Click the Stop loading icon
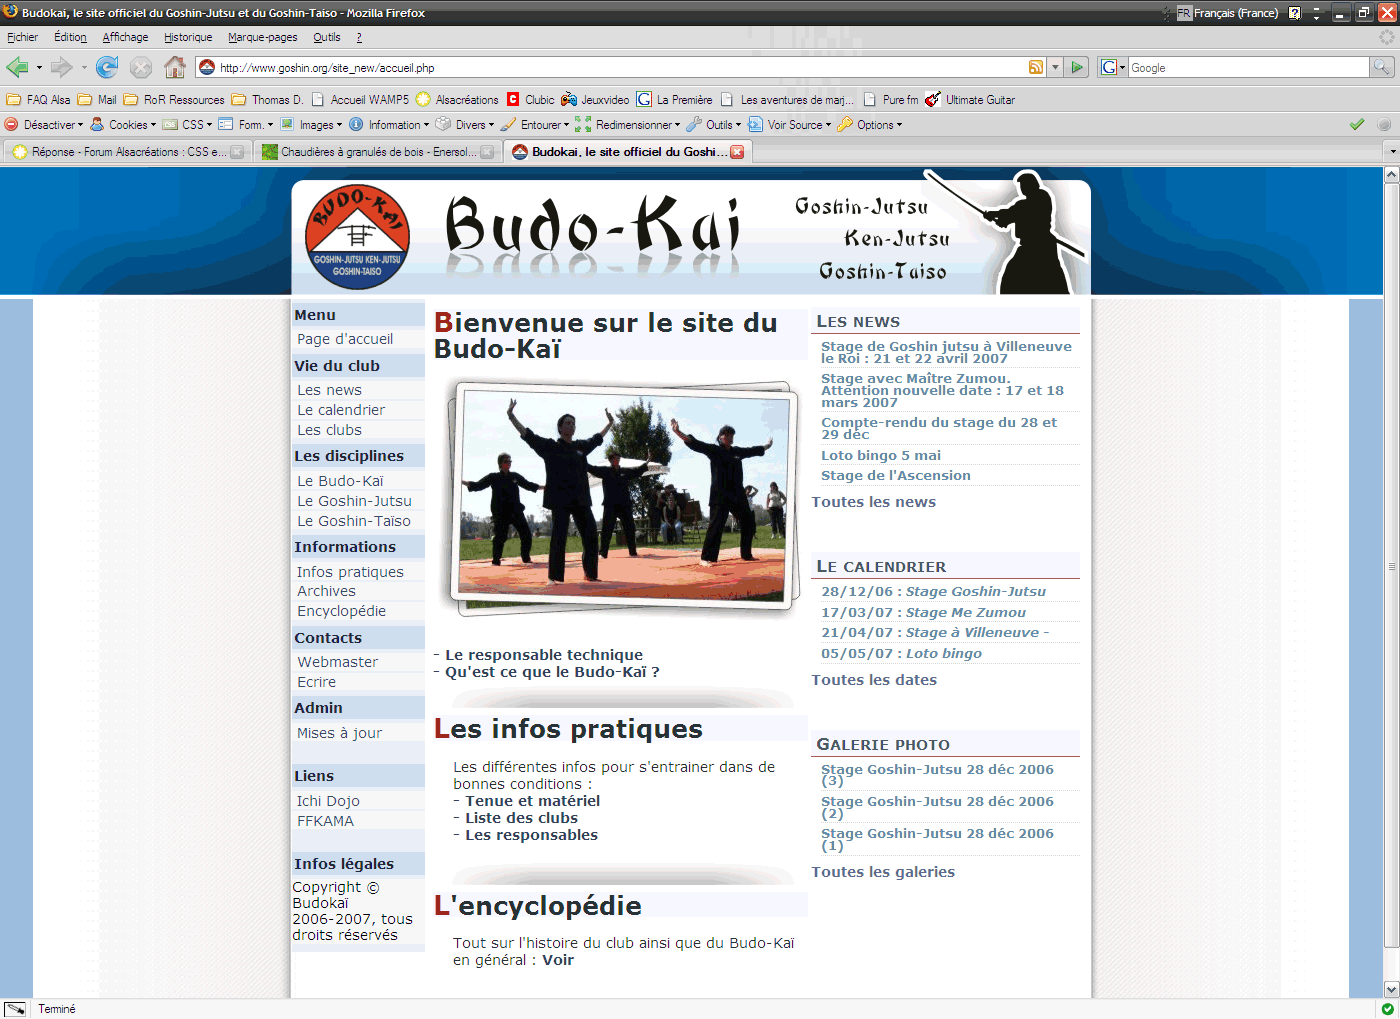This screenshot has height=1019, width=1400. [141, 67]
